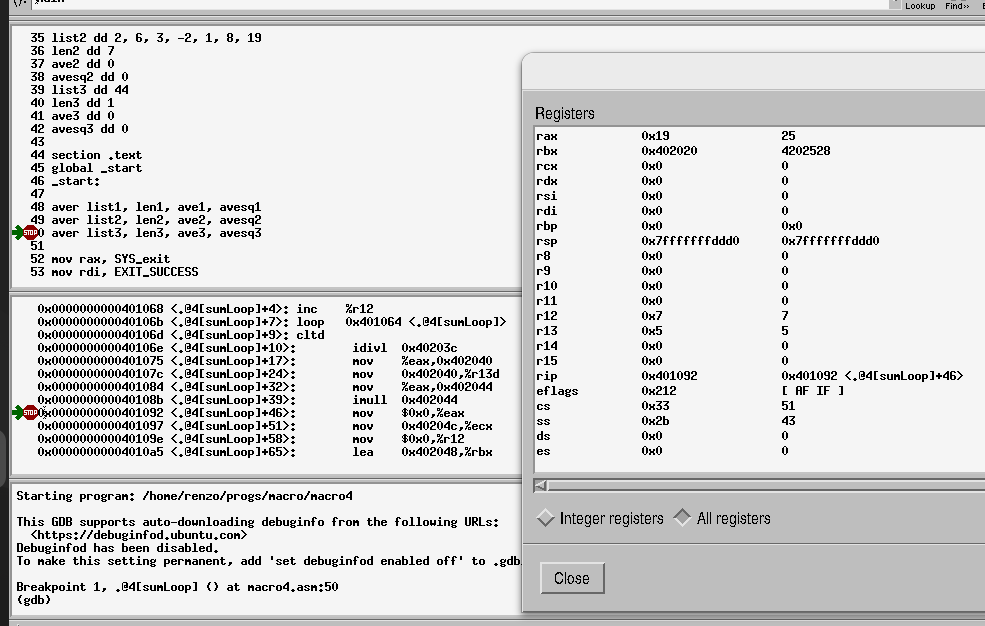Select the ds register row
Image resolution: width=985 pixels, height=626 pixels.
pyautogui.click(x=760, y=436)
